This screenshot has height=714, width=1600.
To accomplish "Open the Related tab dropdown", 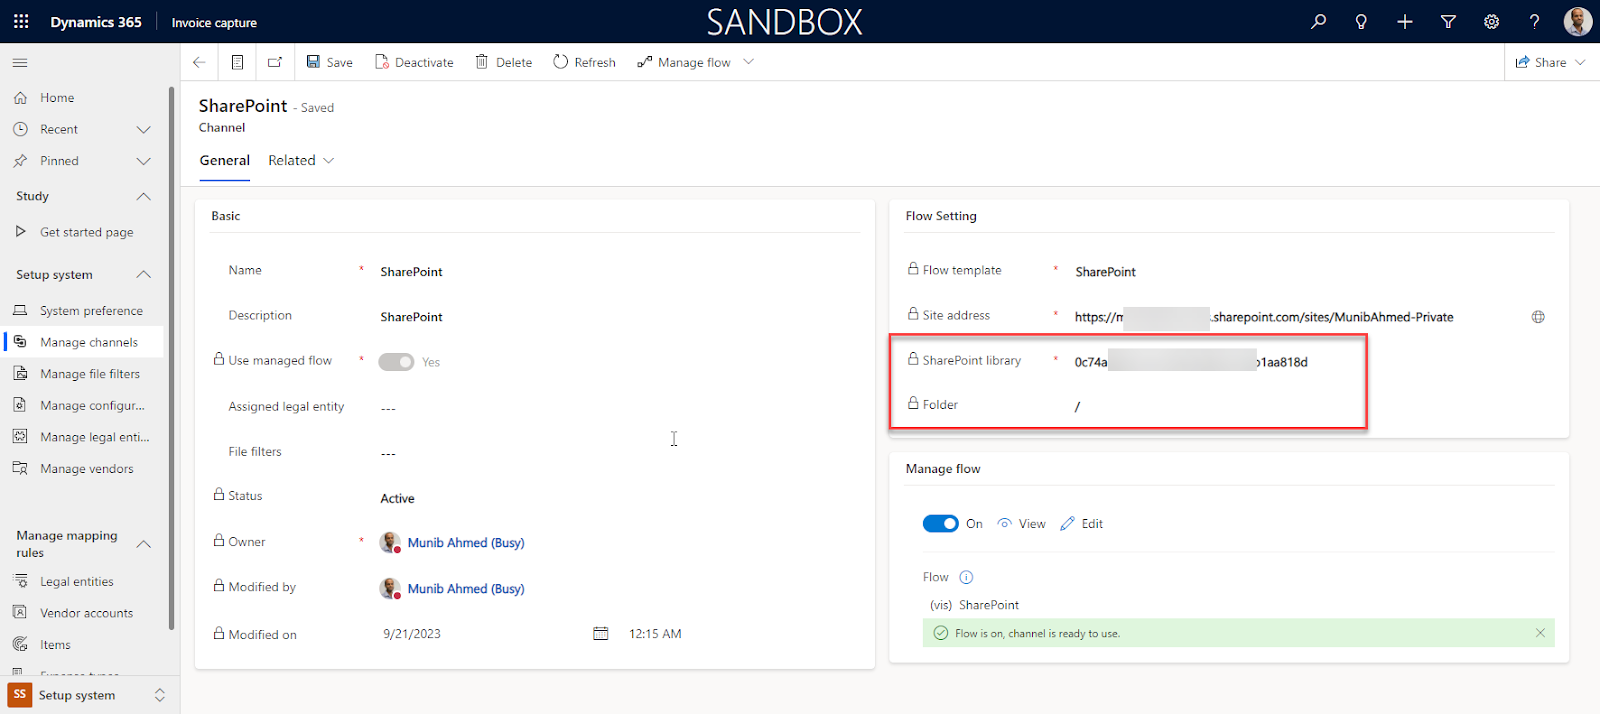I will [301, 161].
